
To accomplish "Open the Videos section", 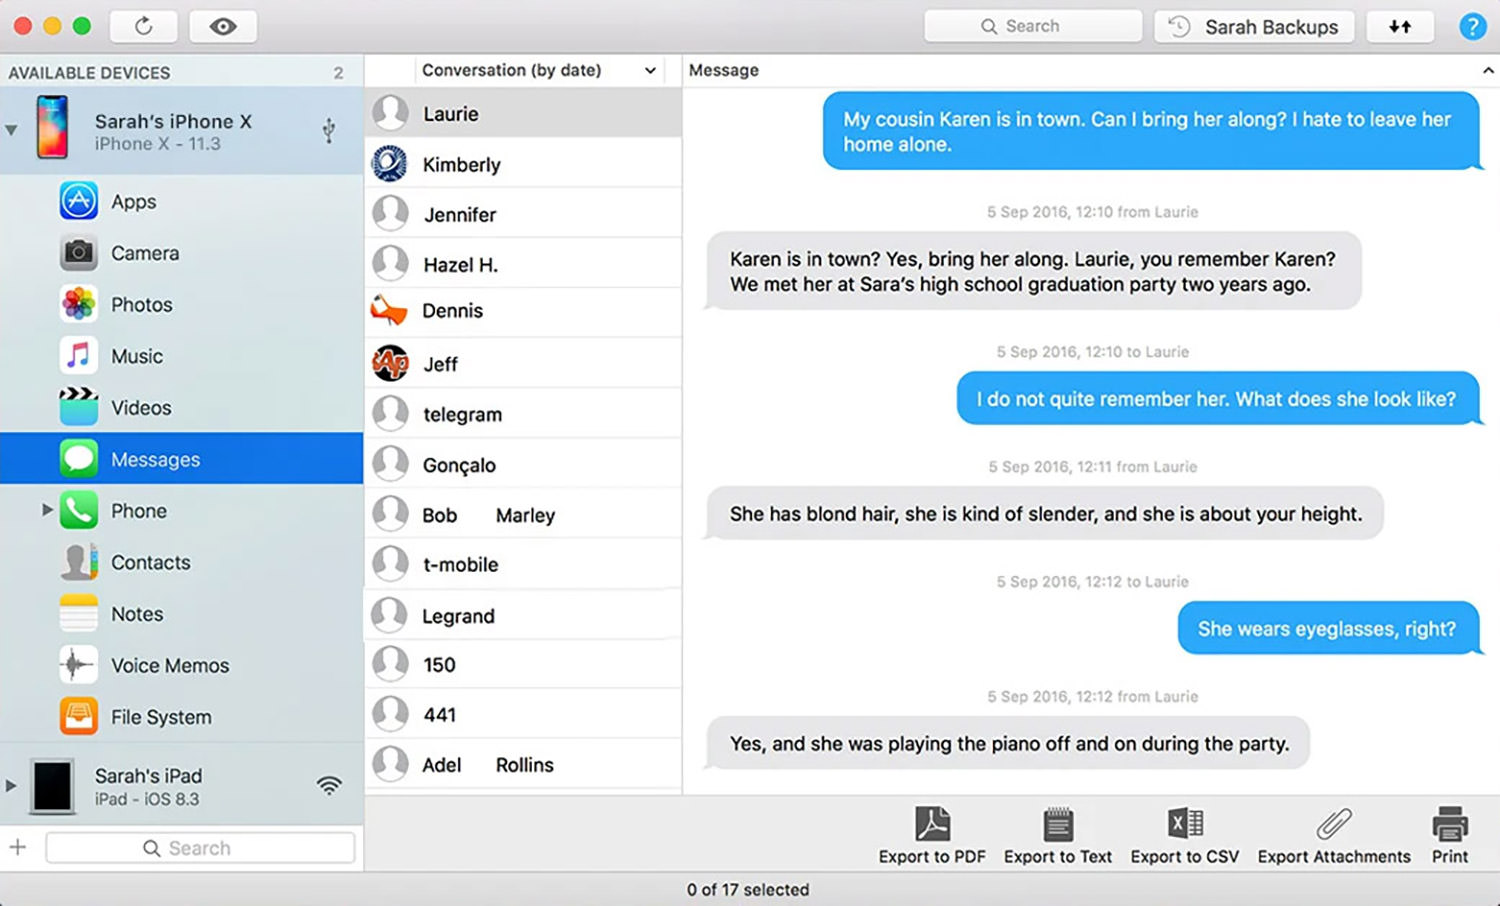I will [x=140, y=407].
